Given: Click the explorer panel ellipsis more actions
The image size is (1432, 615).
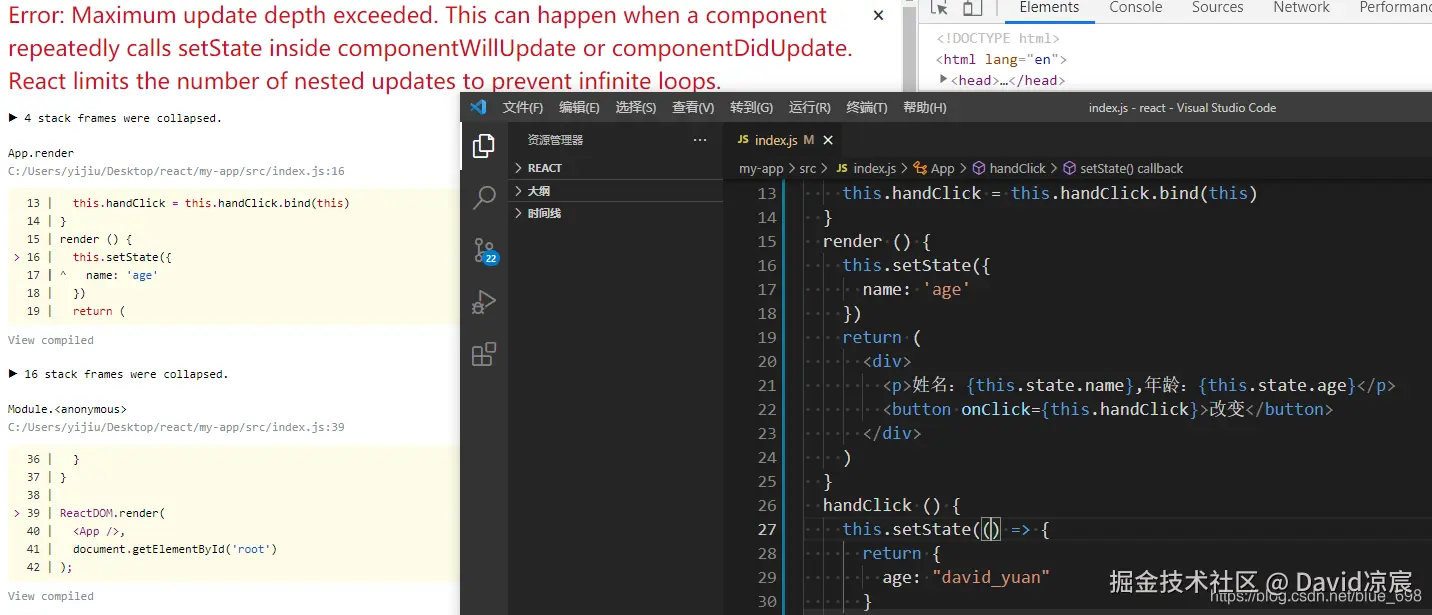Looking at the screenshot, I should pyautogui.click(x=699, y=140).
